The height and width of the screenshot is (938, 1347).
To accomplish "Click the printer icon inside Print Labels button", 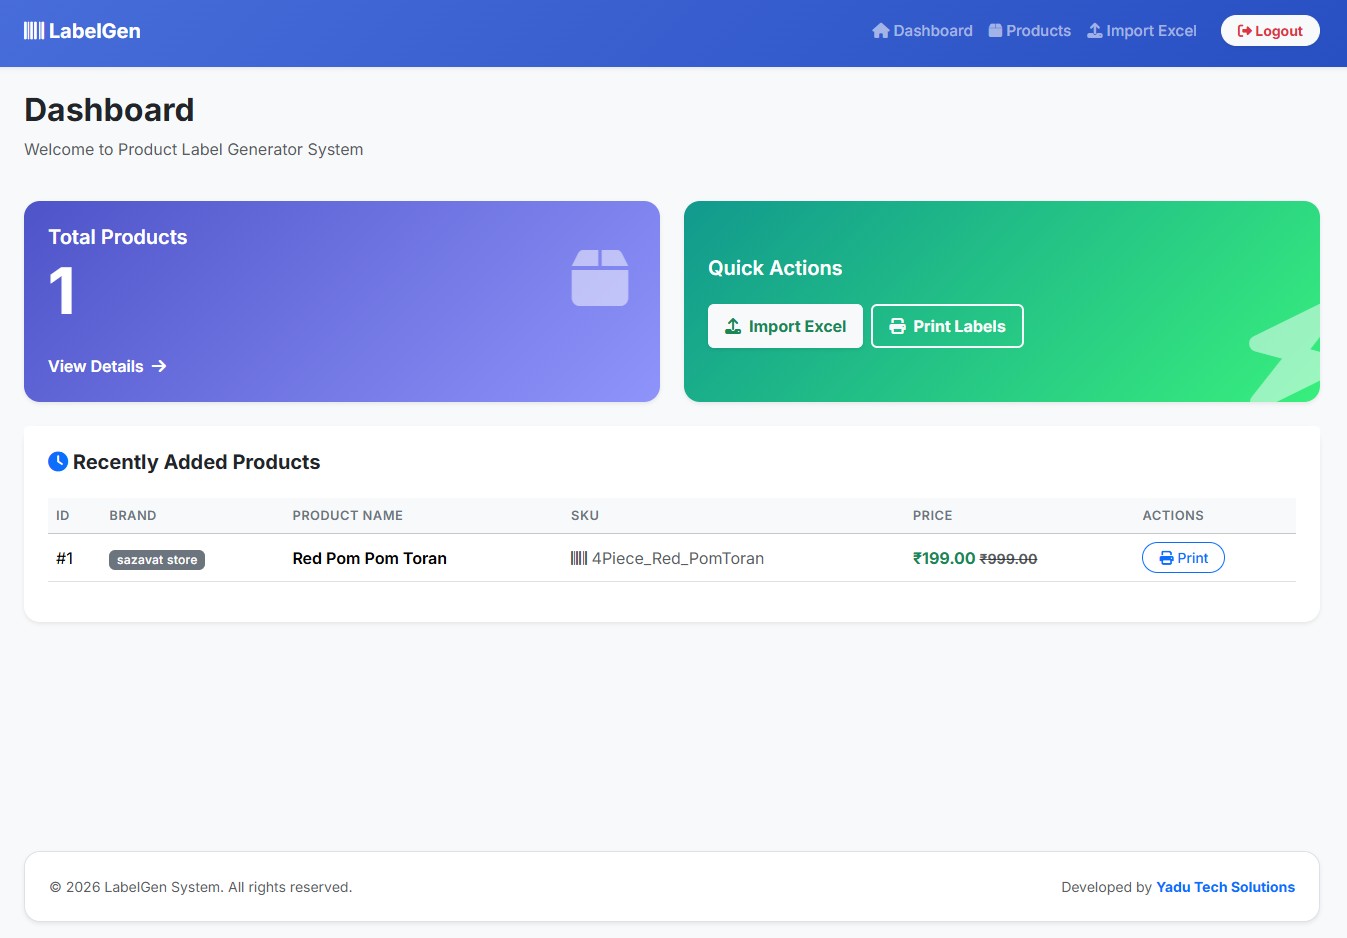I will click(x=896, y=326).
